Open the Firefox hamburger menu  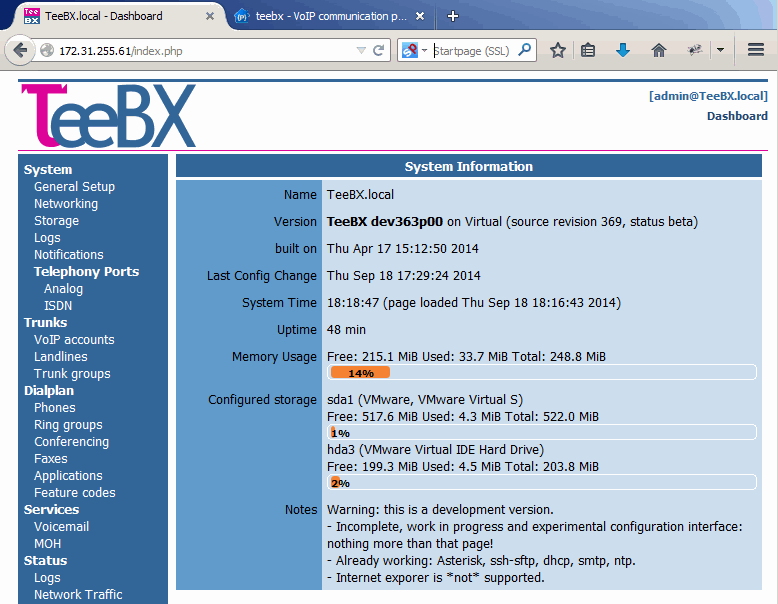coord(756,50)
